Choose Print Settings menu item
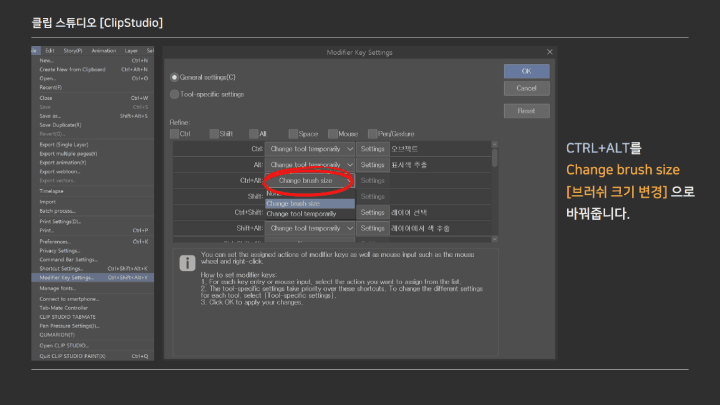 93,221
